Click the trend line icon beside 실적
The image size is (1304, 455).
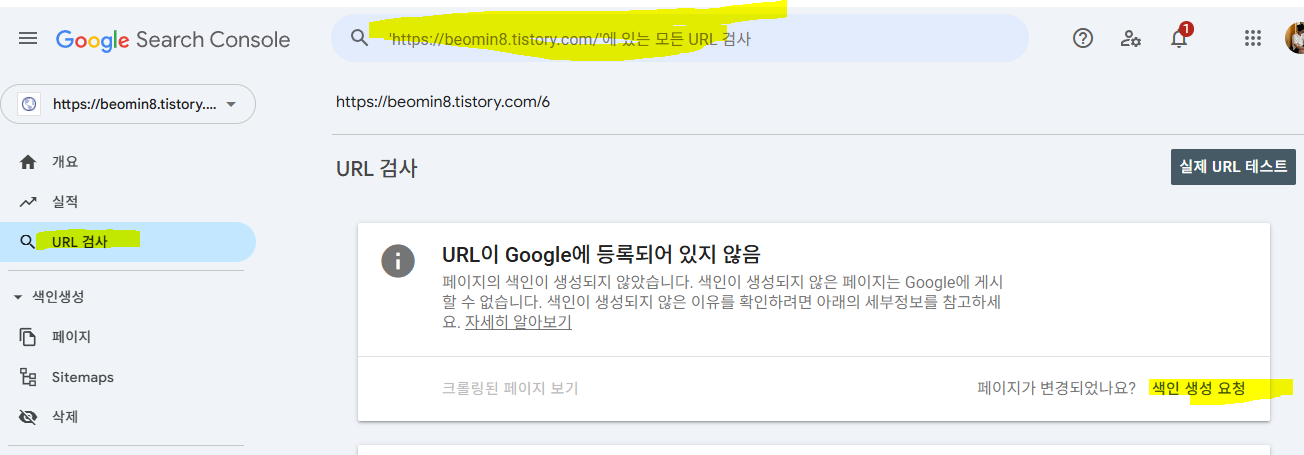(28, 202)
